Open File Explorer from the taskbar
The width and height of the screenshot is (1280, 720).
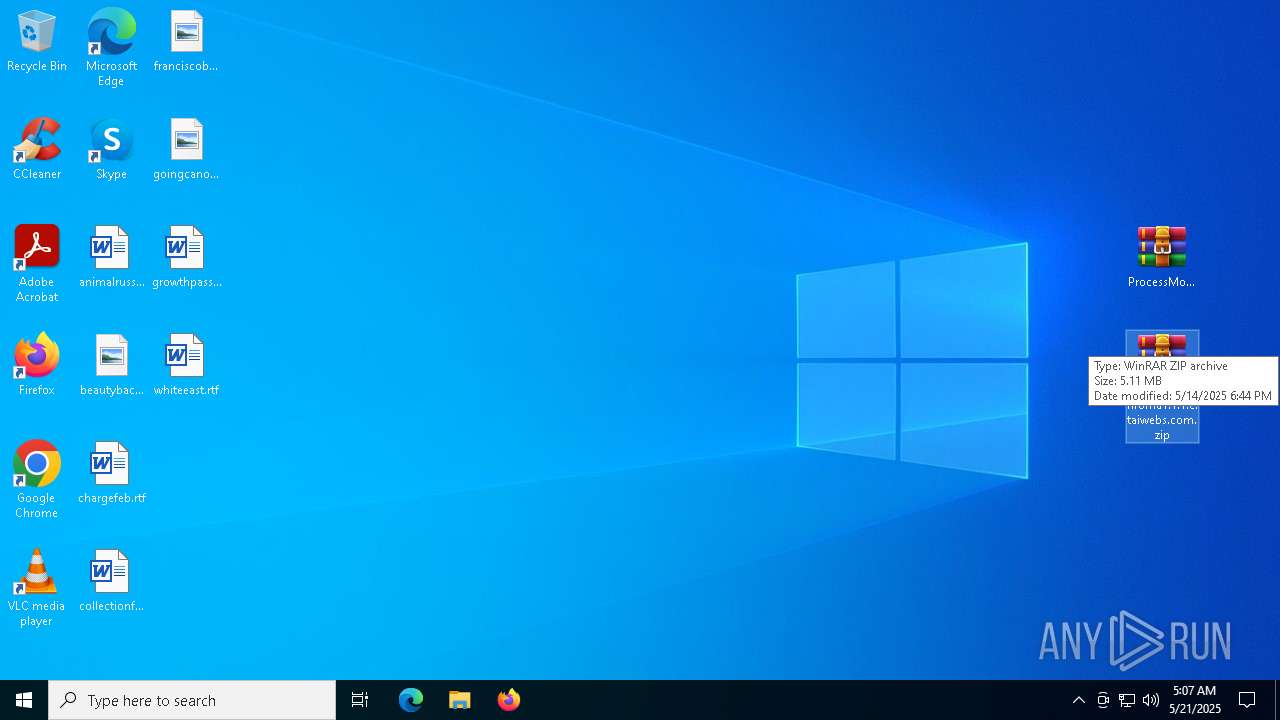click(460, 700)
